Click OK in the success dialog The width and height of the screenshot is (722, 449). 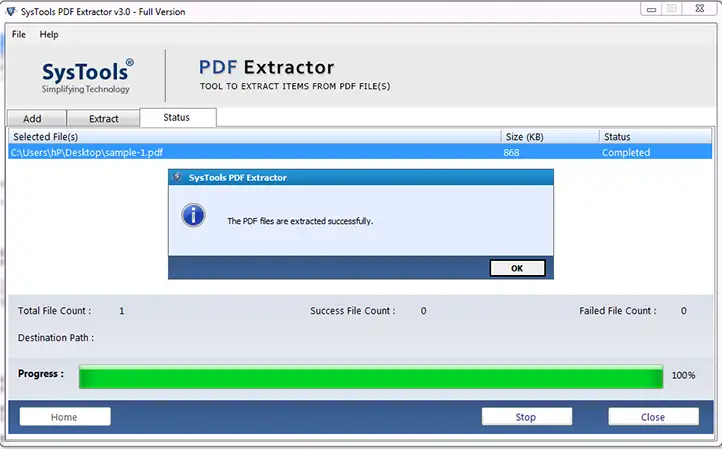(517, 268)
